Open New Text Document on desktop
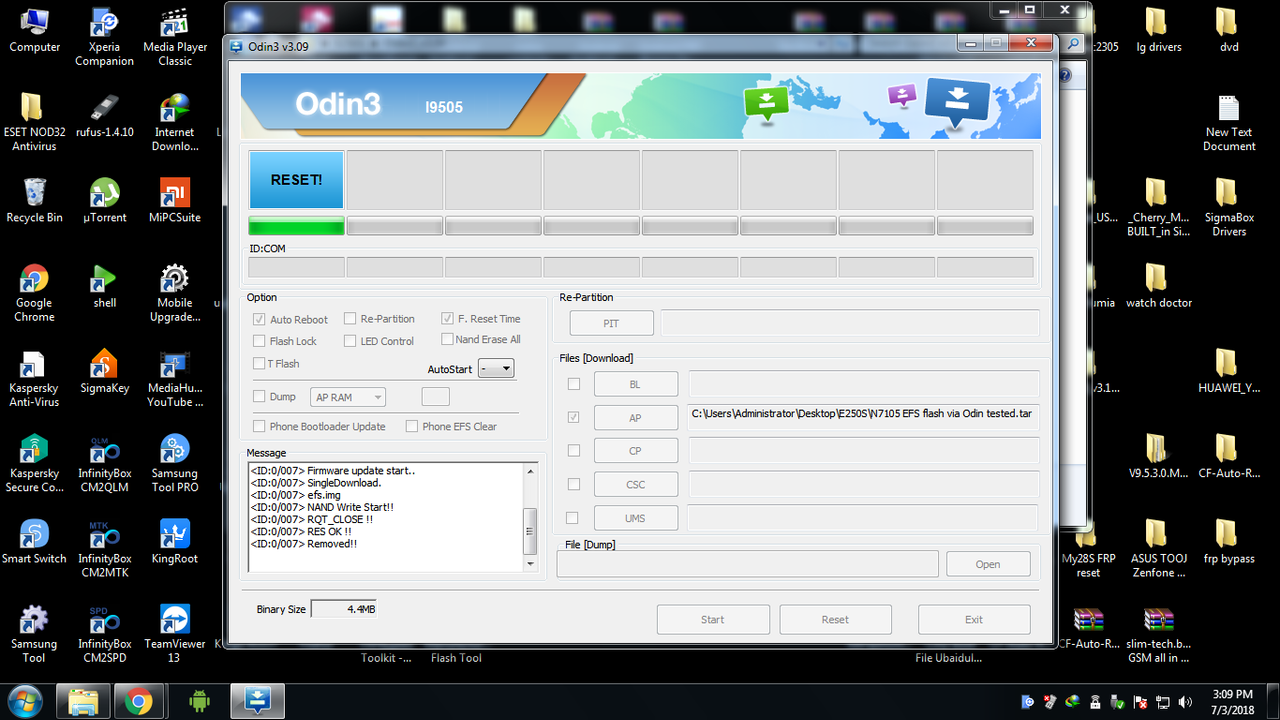 (1228, 122)
